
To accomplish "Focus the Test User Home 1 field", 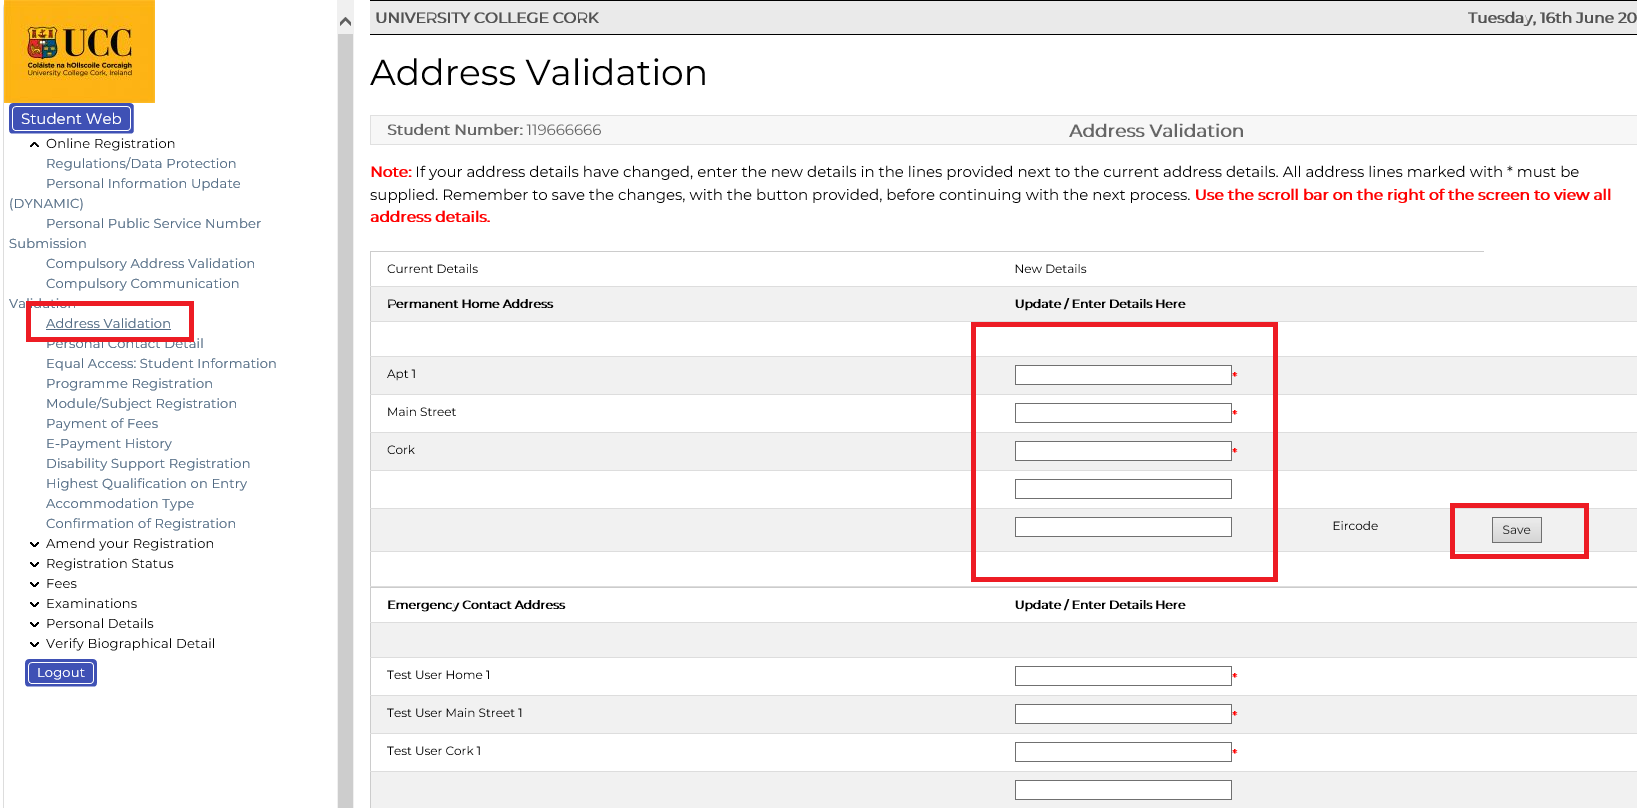I will 1123,676.
